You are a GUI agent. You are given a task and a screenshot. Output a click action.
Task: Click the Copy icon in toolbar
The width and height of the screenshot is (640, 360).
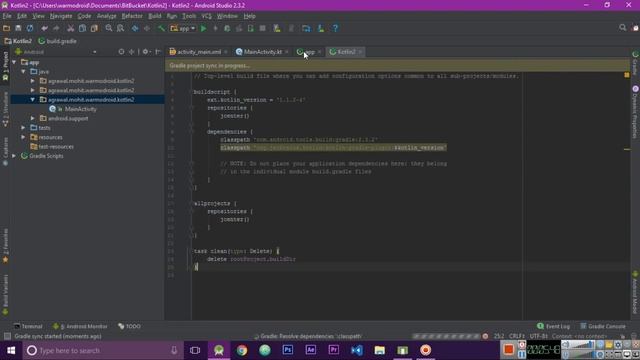click(82, 28)
